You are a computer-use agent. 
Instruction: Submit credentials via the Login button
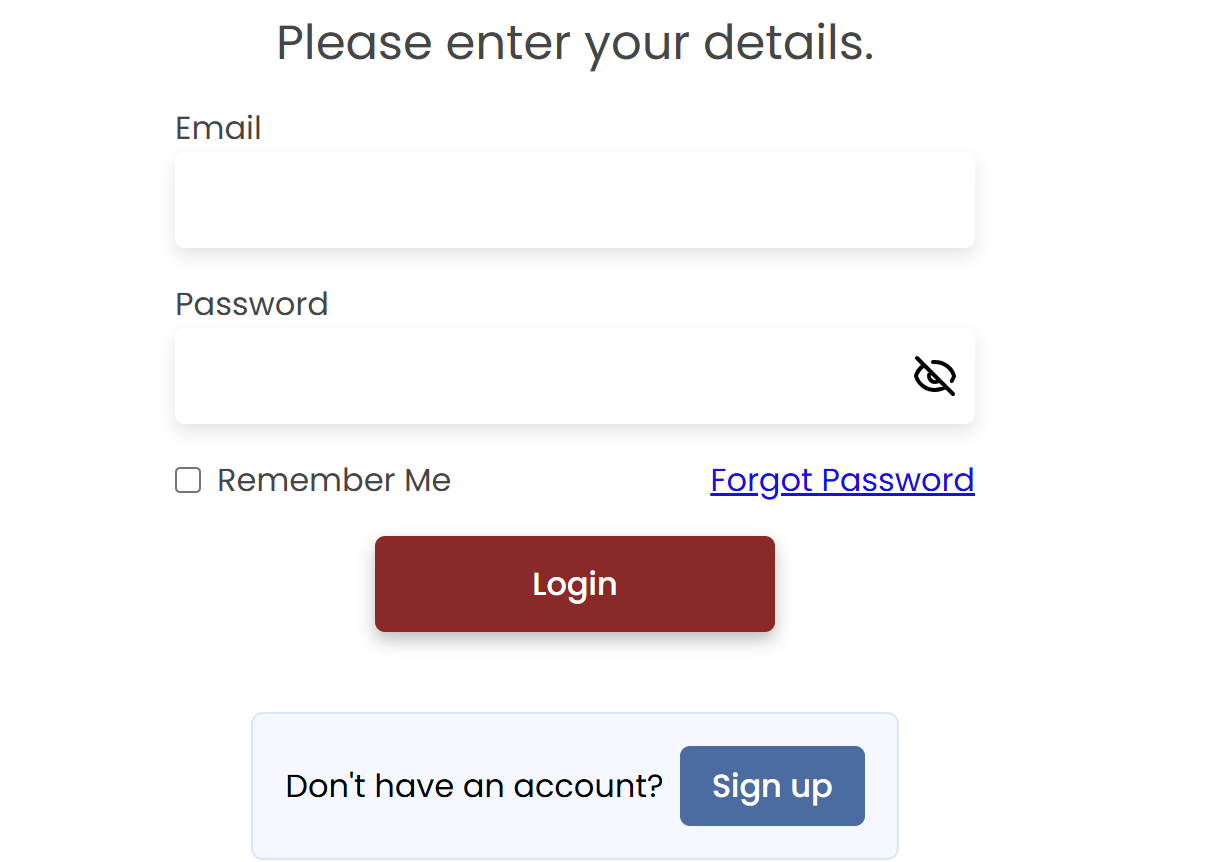[x=575, y=584]
